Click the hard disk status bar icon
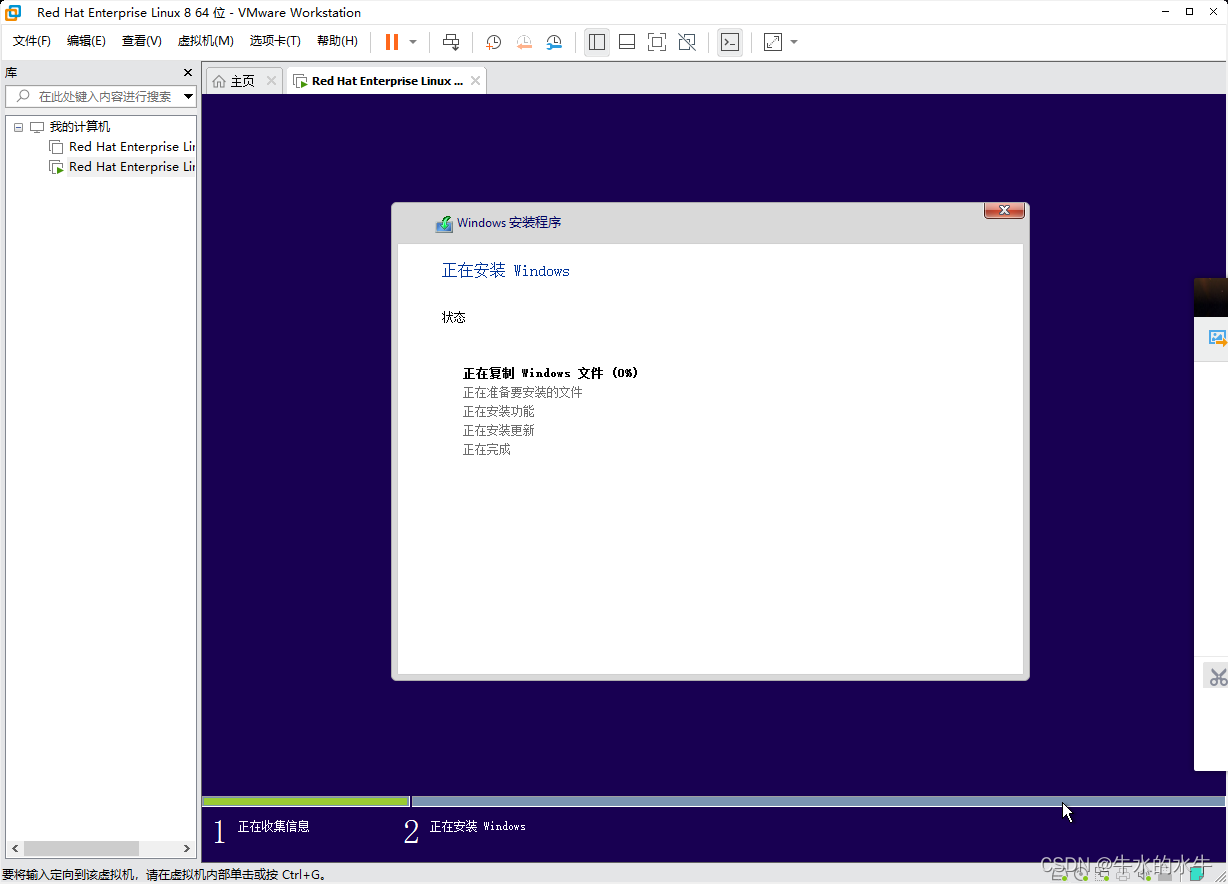This screenshot has width=1228, height=884. pyautogui.click(x=1058, y=875)
